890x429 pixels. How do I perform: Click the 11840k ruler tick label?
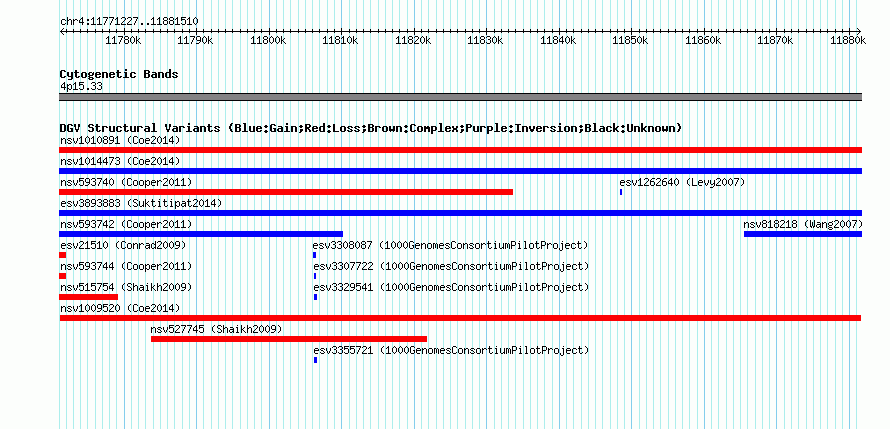pos(557,40)
